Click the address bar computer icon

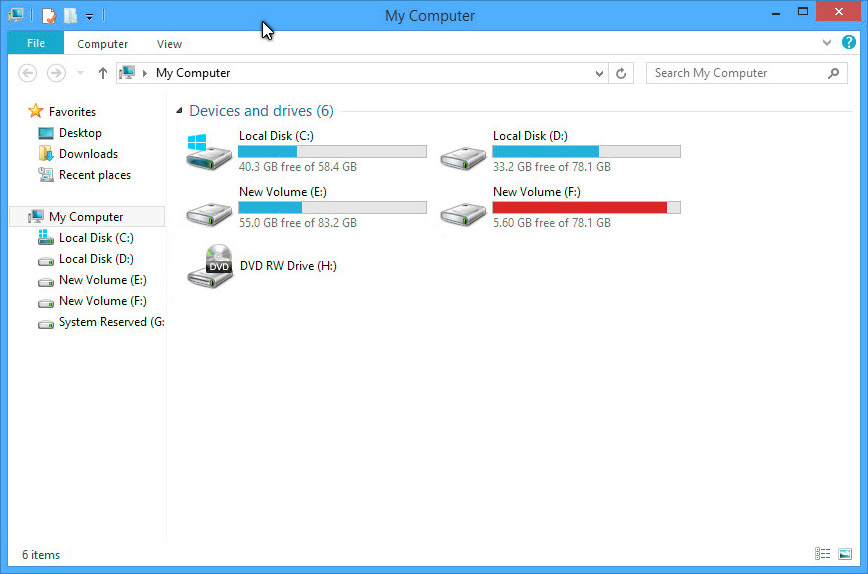click(127, 73)
